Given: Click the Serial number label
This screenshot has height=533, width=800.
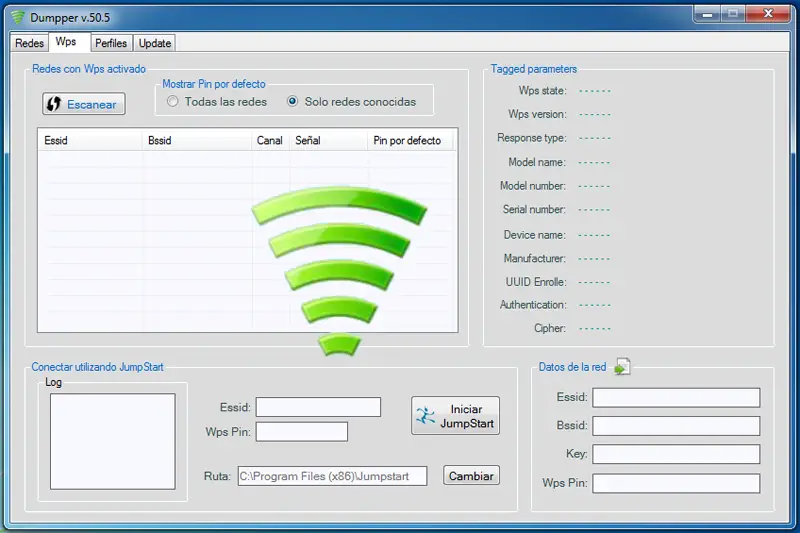Looking at the screenshot, I should point(534,209).
